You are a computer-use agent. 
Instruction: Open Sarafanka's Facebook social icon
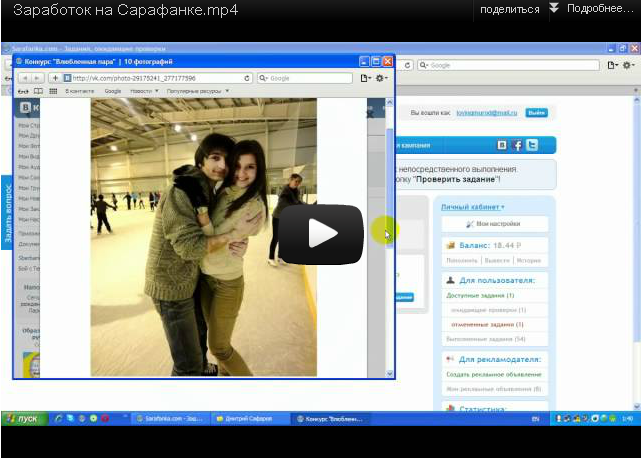coord(517,145)
